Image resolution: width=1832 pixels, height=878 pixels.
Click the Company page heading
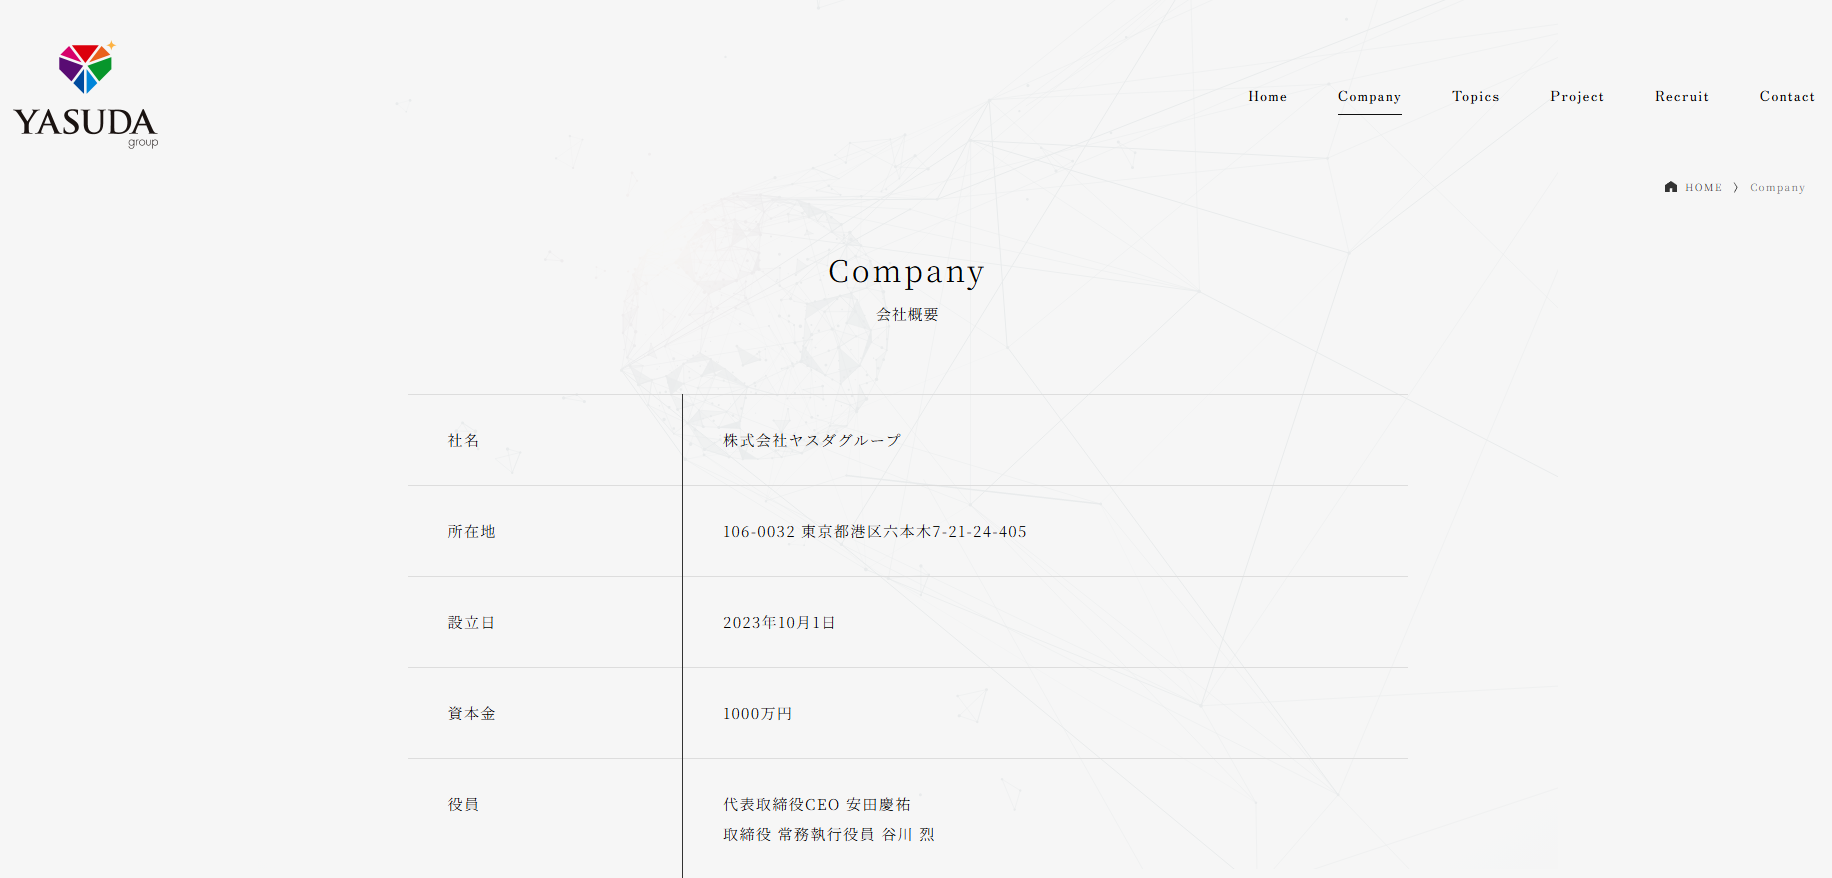907,272
